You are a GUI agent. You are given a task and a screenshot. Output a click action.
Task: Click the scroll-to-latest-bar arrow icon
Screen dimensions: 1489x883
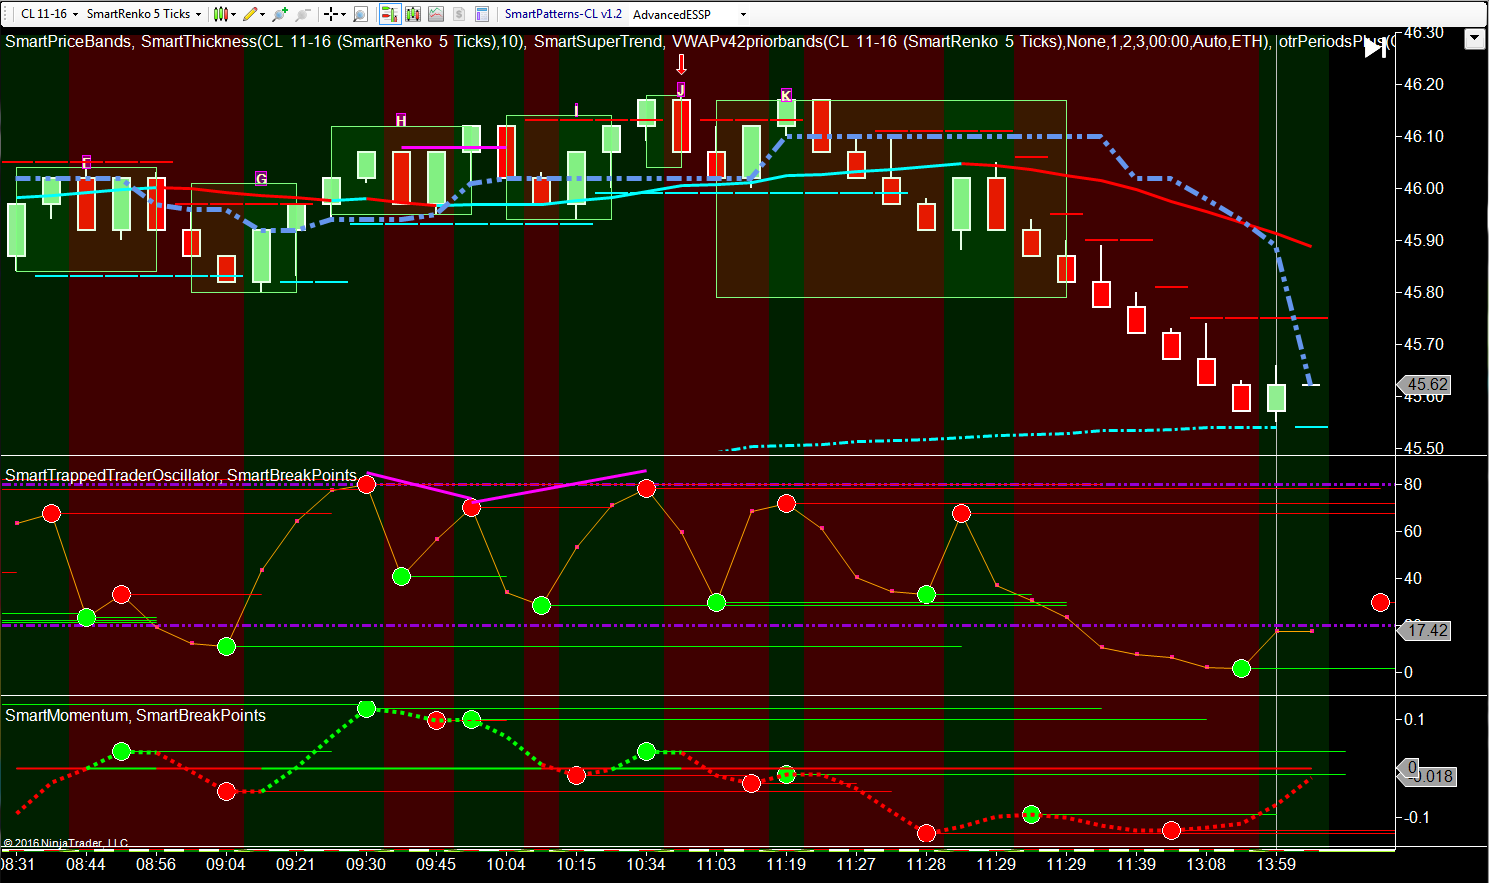pos(1376,47)
